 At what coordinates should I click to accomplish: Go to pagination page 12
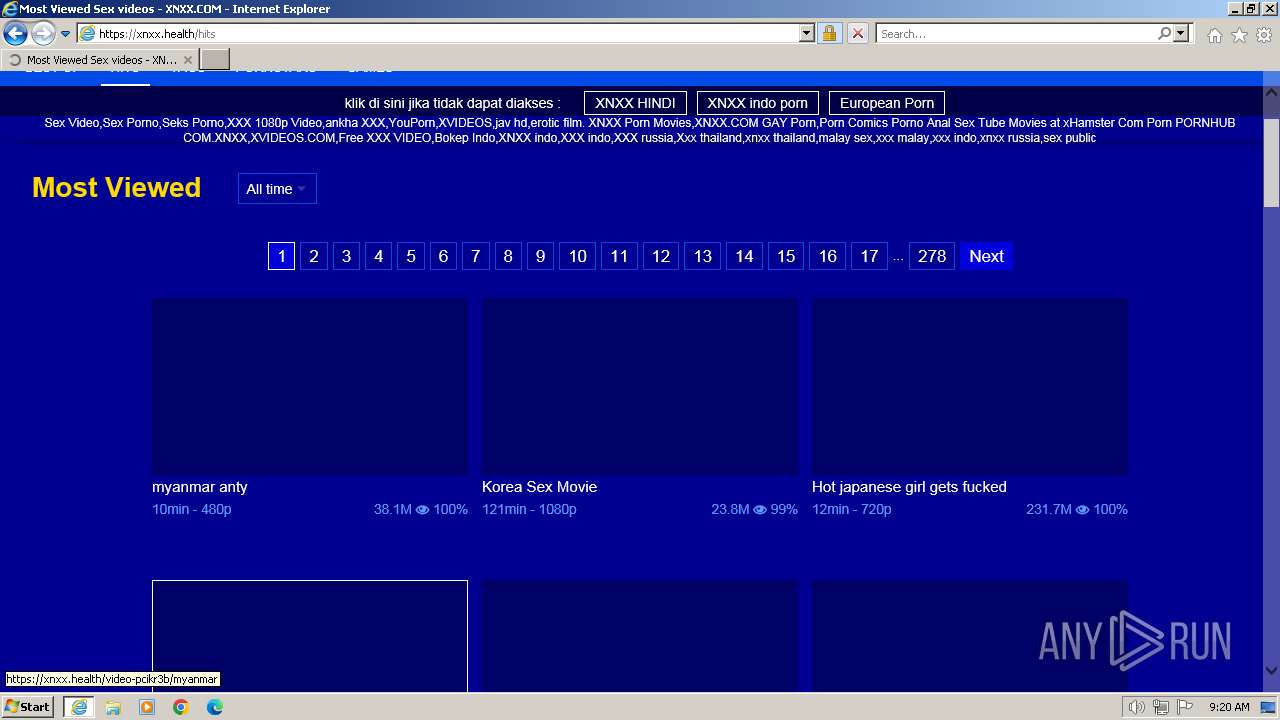[661, 256]
